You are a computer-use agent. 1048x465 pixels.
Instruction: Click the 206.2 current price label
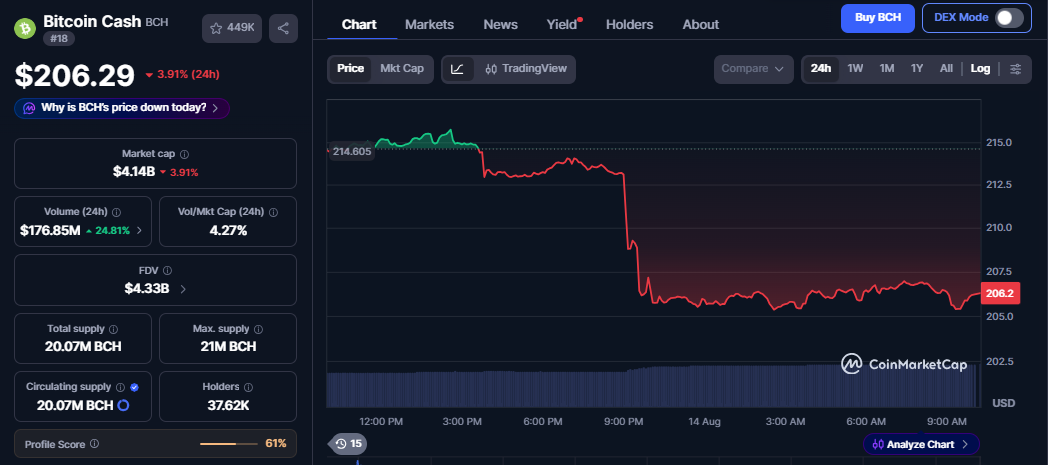pos(1000,294)
